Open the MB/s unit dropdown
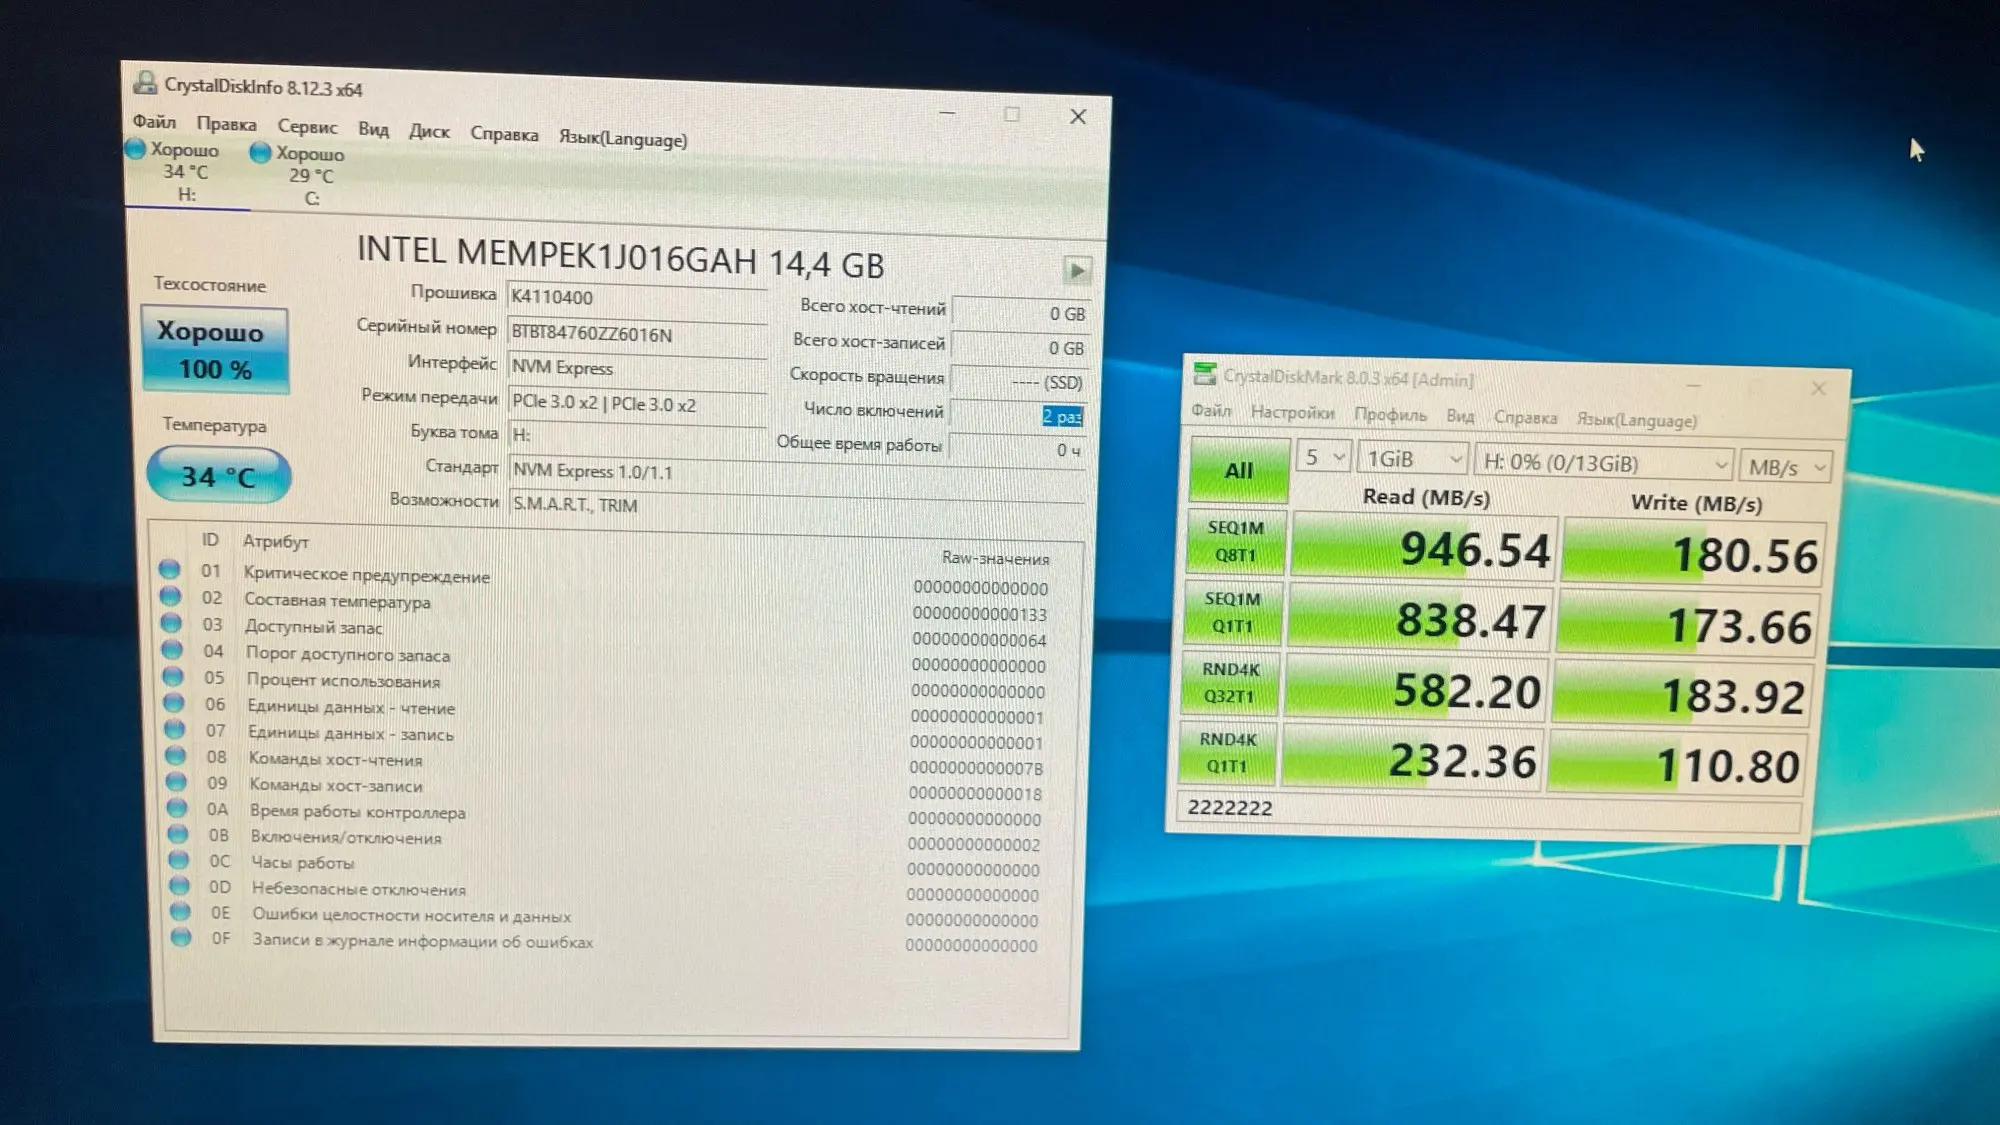The image size is (2000, 1125). pos(1787,467)
